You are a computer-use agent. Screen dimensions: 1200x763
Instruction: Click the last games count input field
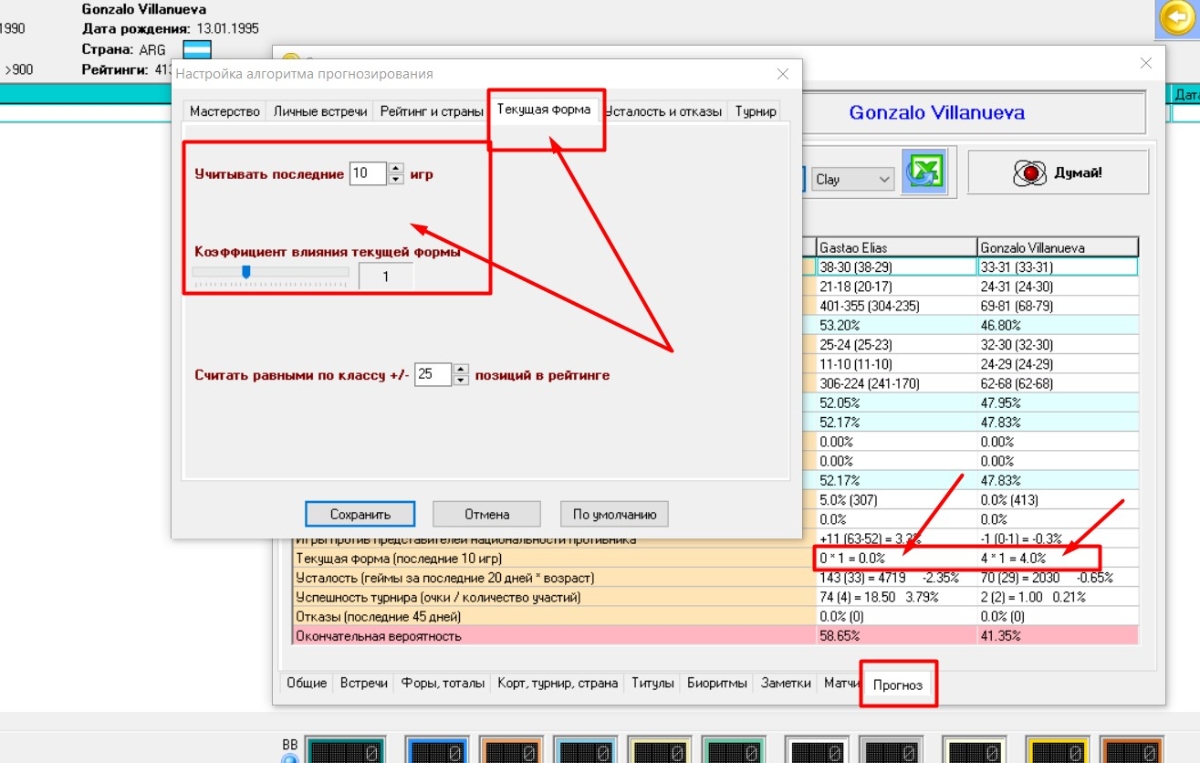coord(366,174)
